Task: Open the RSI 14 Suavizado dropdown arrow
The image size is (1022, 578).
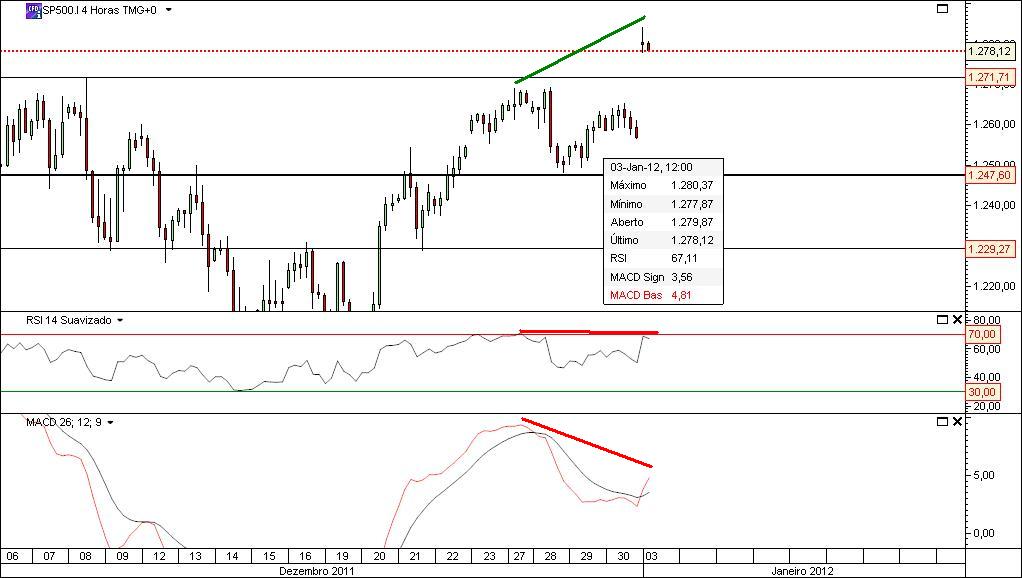Action: pyautogui.click(x=120, y=321)
